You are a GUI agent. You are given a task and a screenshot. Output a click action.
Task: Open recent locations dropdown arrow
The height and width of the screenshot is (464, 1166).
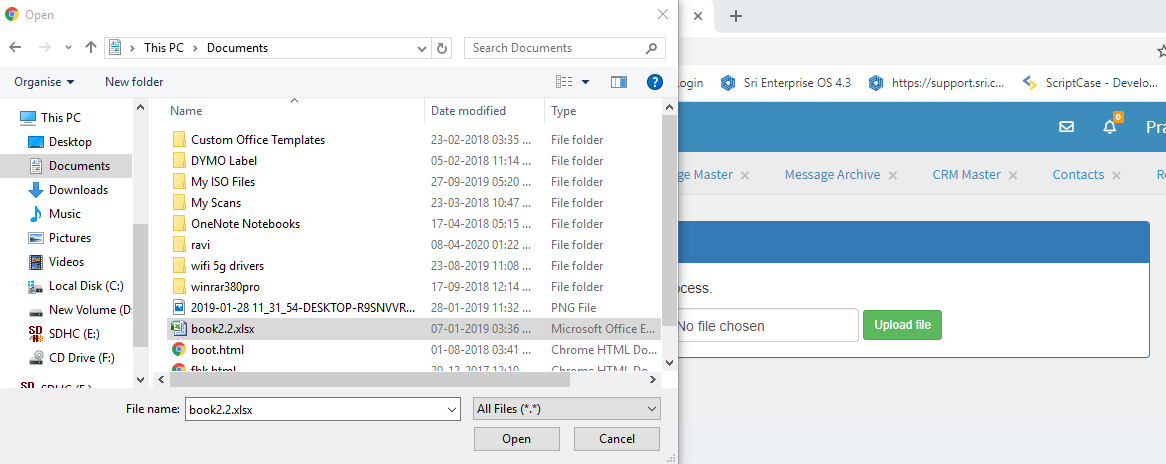(x=68, y=48)
